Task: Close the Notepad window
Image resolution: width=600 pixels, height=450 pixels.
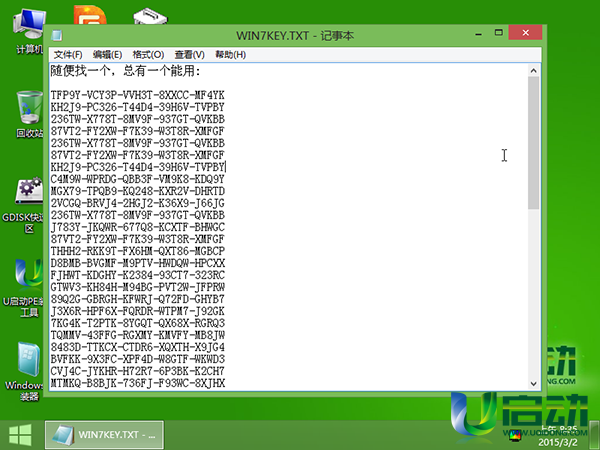Action: (x=525, y=33)
